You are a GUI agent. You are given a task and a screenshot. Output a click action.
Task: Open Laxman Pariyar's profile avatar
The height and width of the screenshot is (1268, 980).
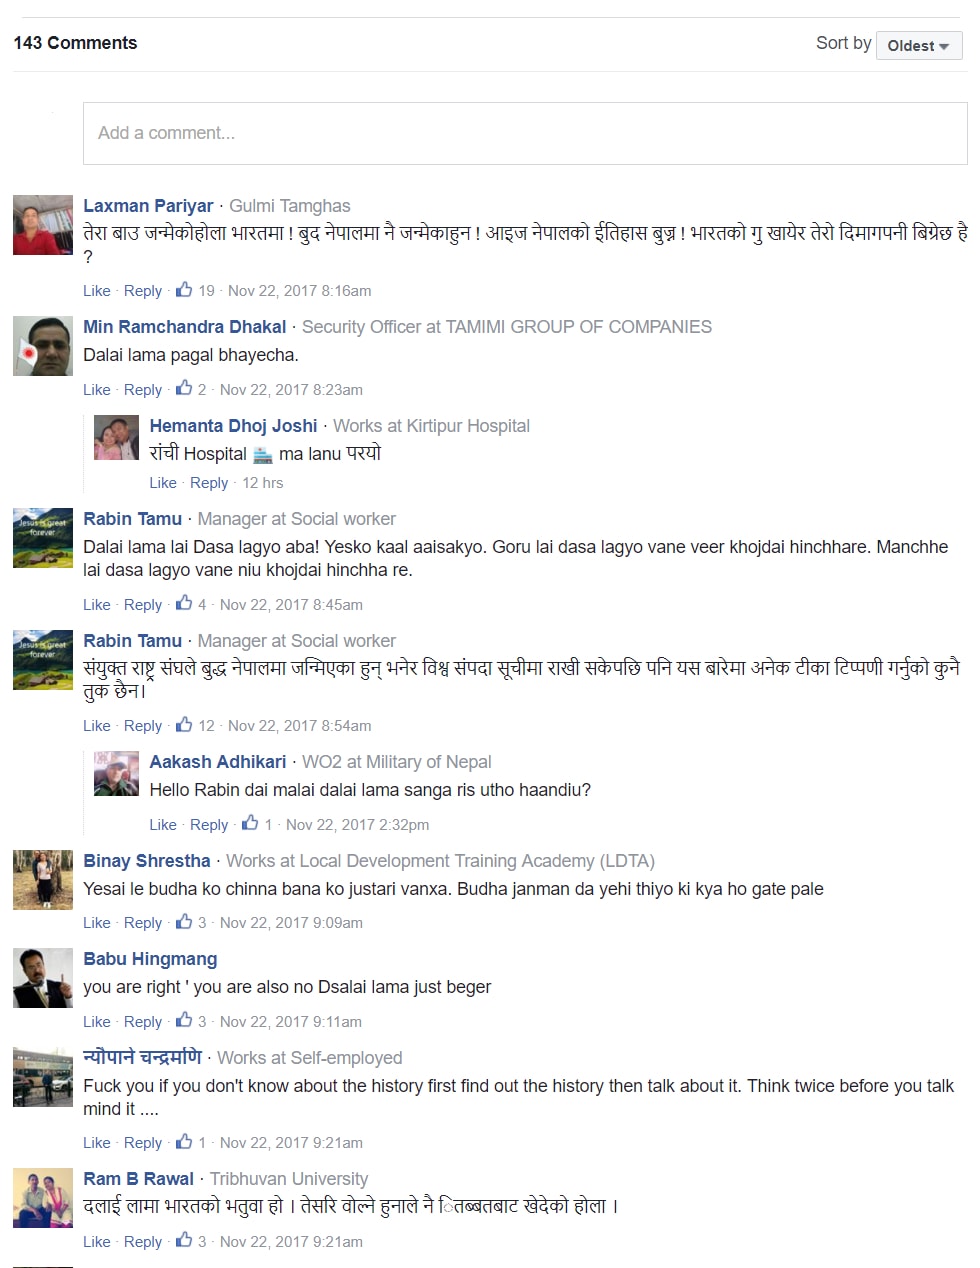pos(43,225)
